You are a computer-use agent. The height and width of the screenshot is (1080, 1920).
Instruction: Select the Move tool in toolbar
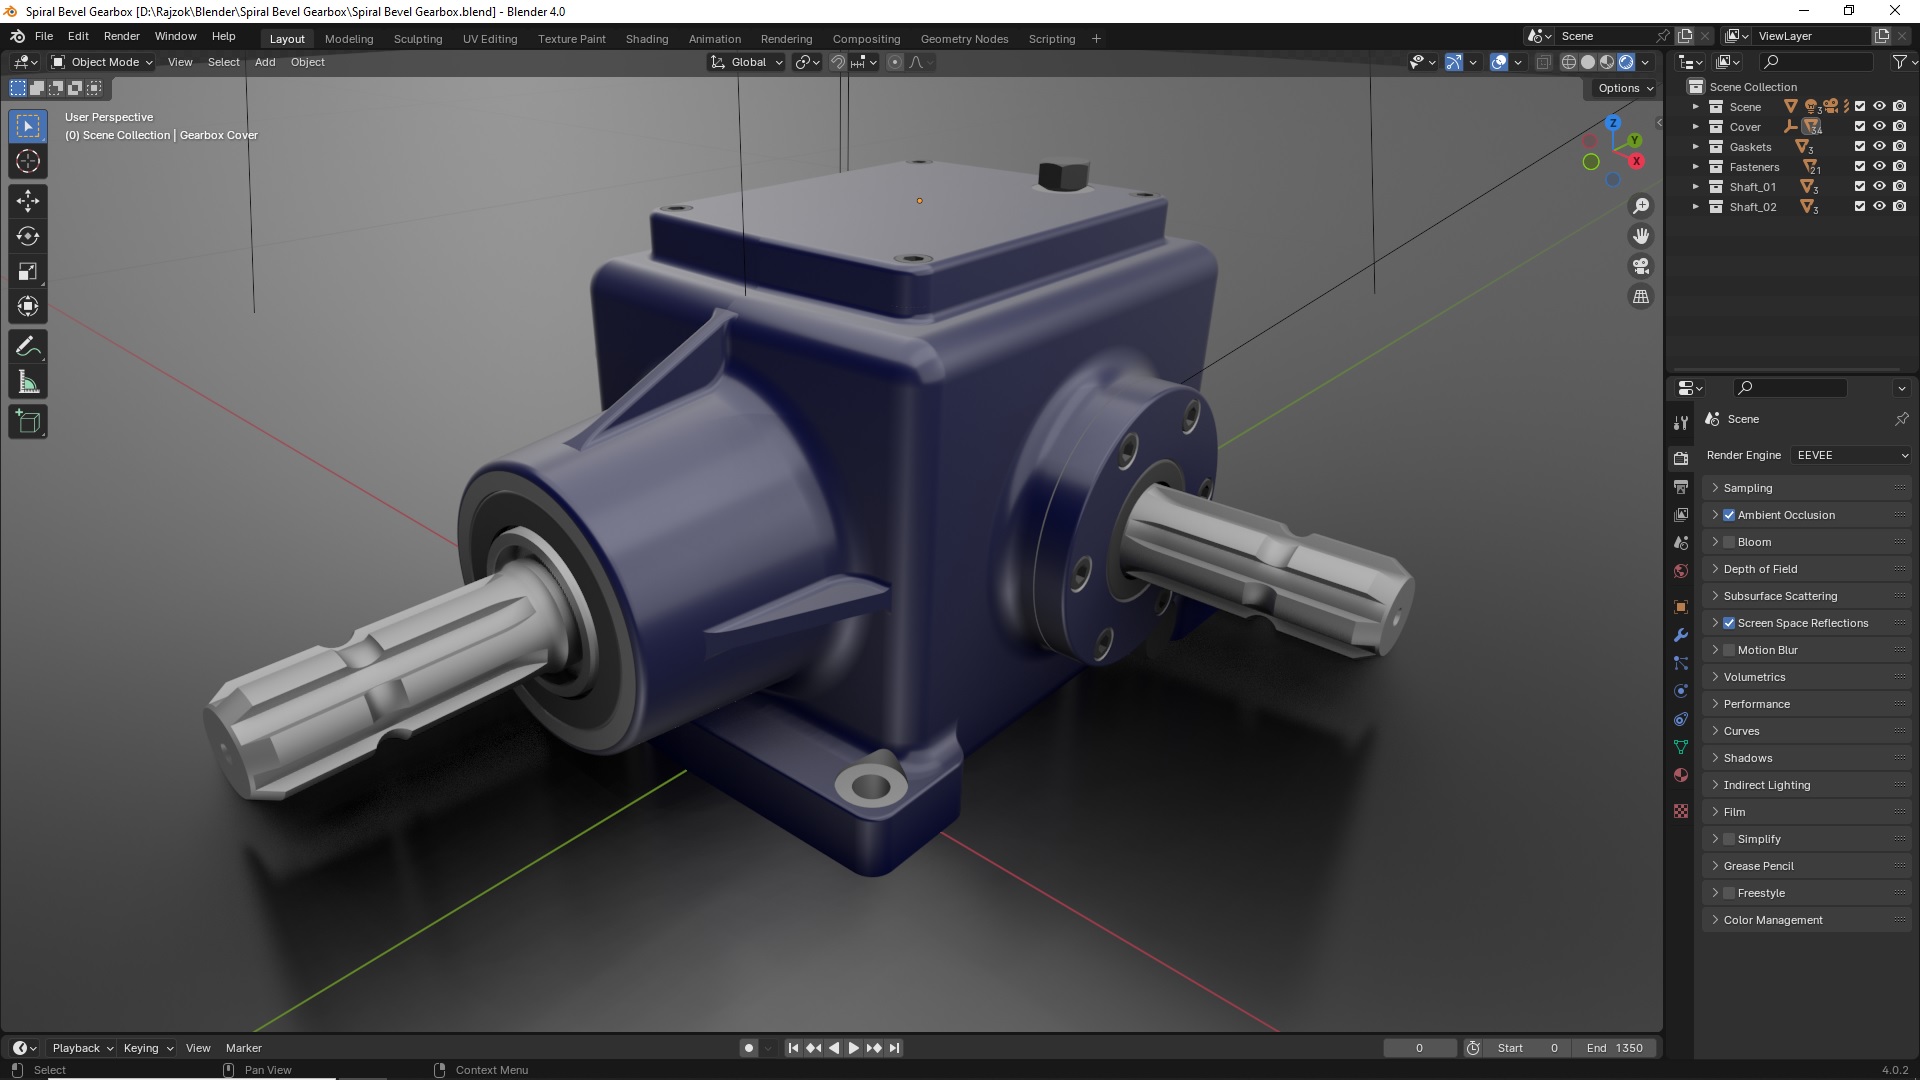point(28,200)
